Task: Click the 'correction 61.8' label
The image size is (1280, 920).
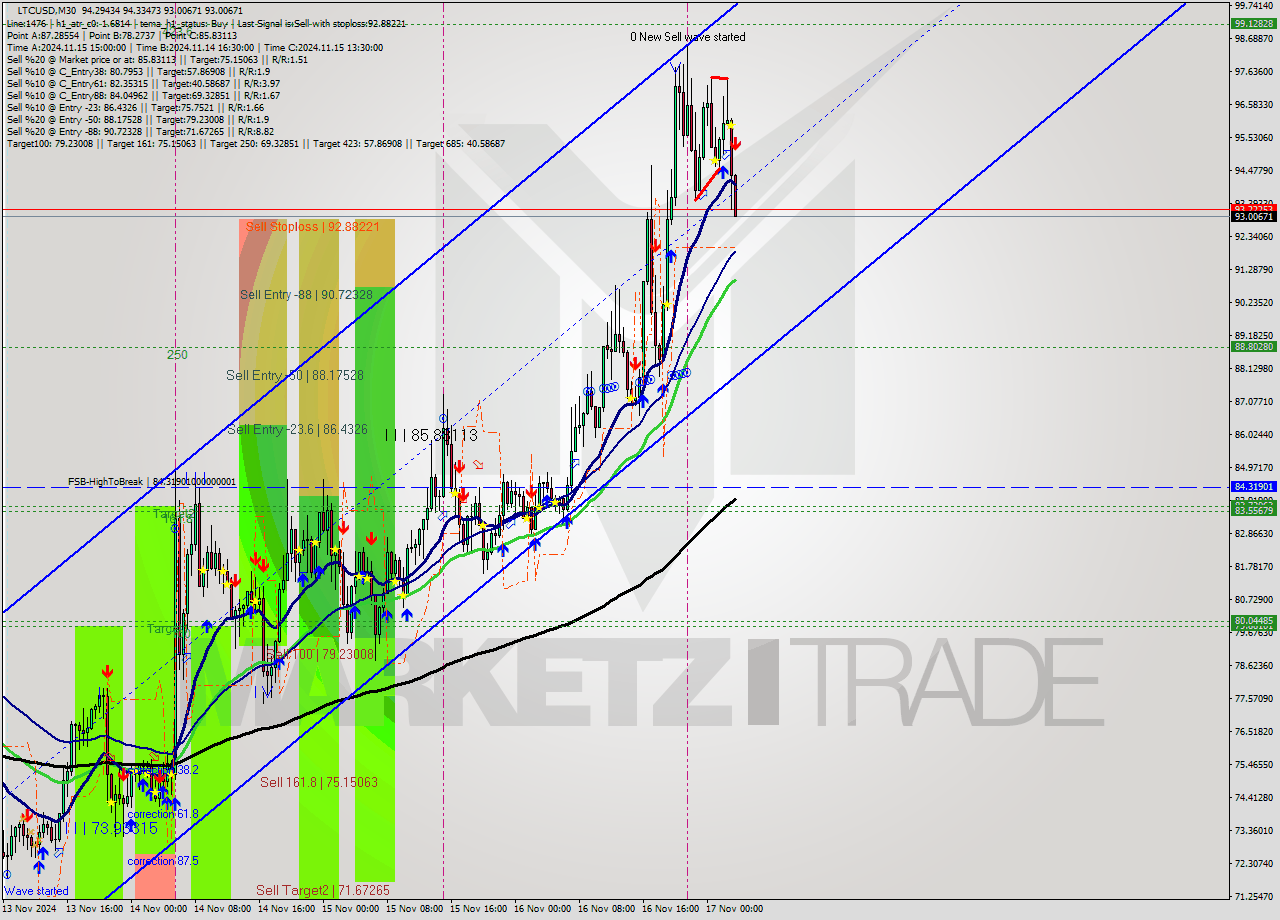Action: click(x=163, y=814)
